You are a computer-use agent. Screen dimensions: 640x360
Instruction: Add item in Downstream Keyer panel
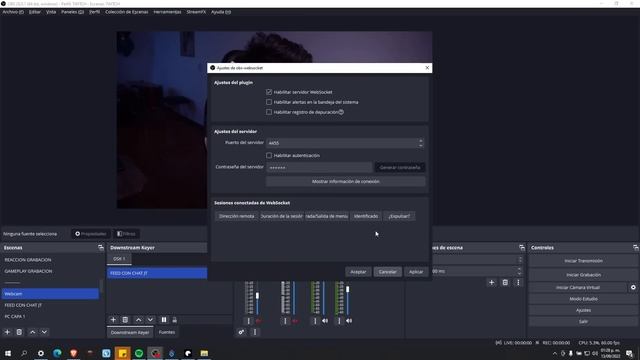(x=113, y=320)
